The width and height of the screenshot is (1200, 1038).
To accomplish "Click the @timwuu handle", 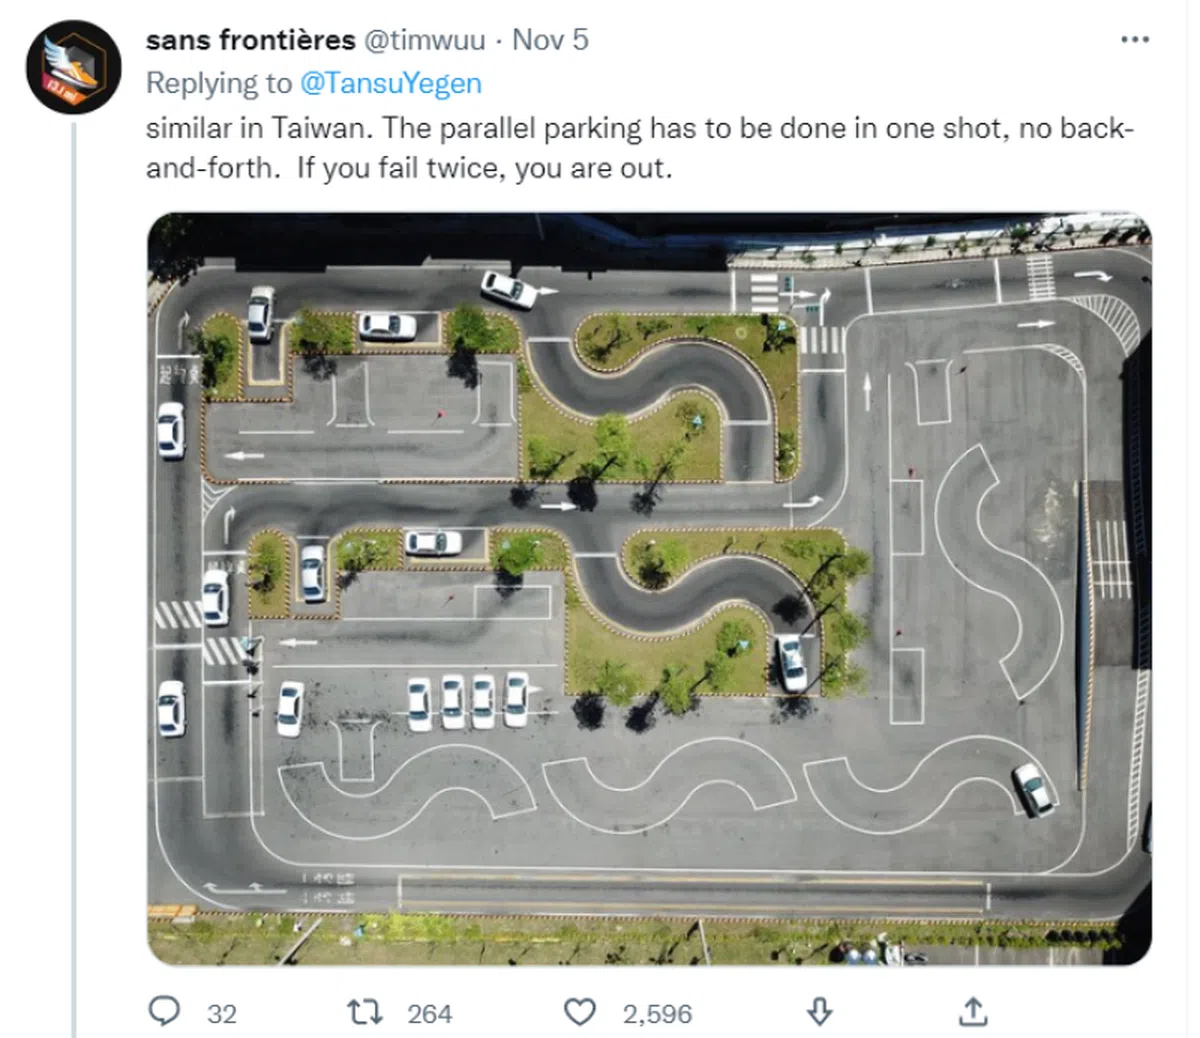I will tap(423, 40).
